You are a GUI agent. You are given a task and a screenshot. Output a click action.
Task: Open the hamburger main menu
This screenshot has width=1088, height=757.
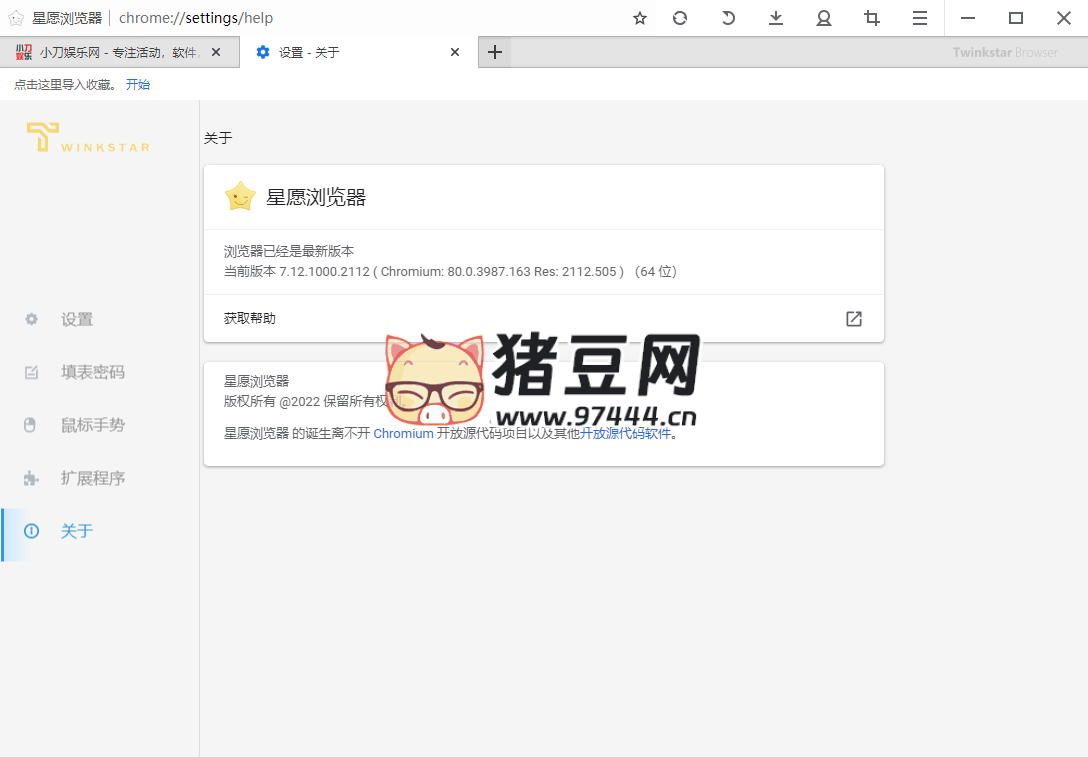pyautogui.click(x=920, y=18)
